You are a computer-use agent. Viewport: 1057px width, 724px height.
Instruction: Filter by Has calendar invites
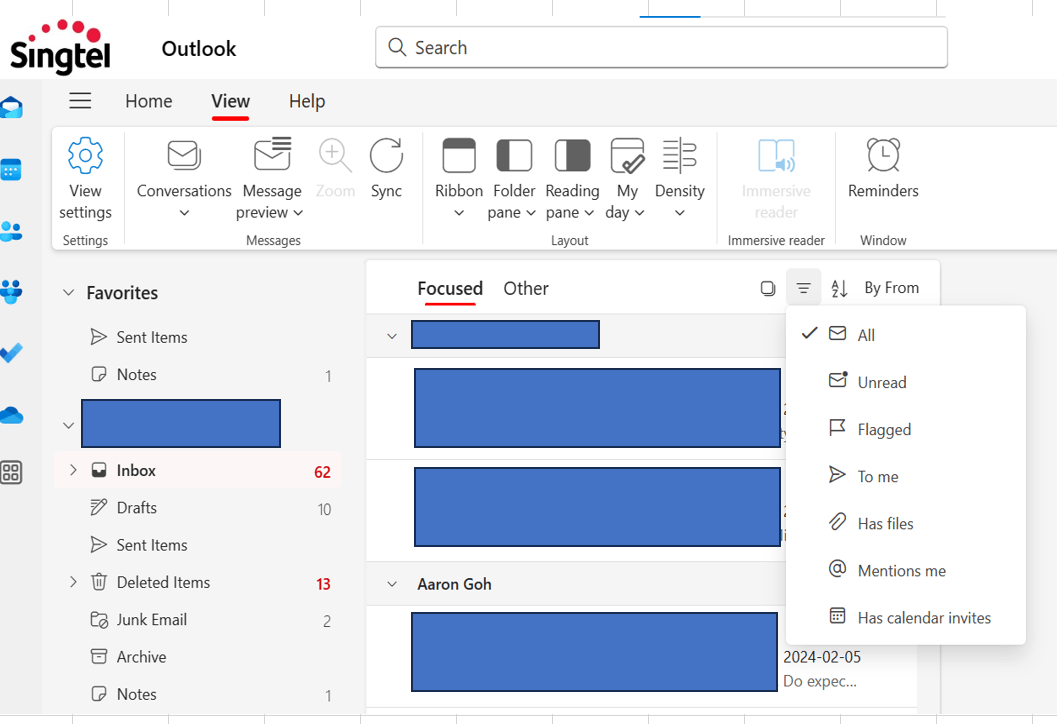[905, 617]
